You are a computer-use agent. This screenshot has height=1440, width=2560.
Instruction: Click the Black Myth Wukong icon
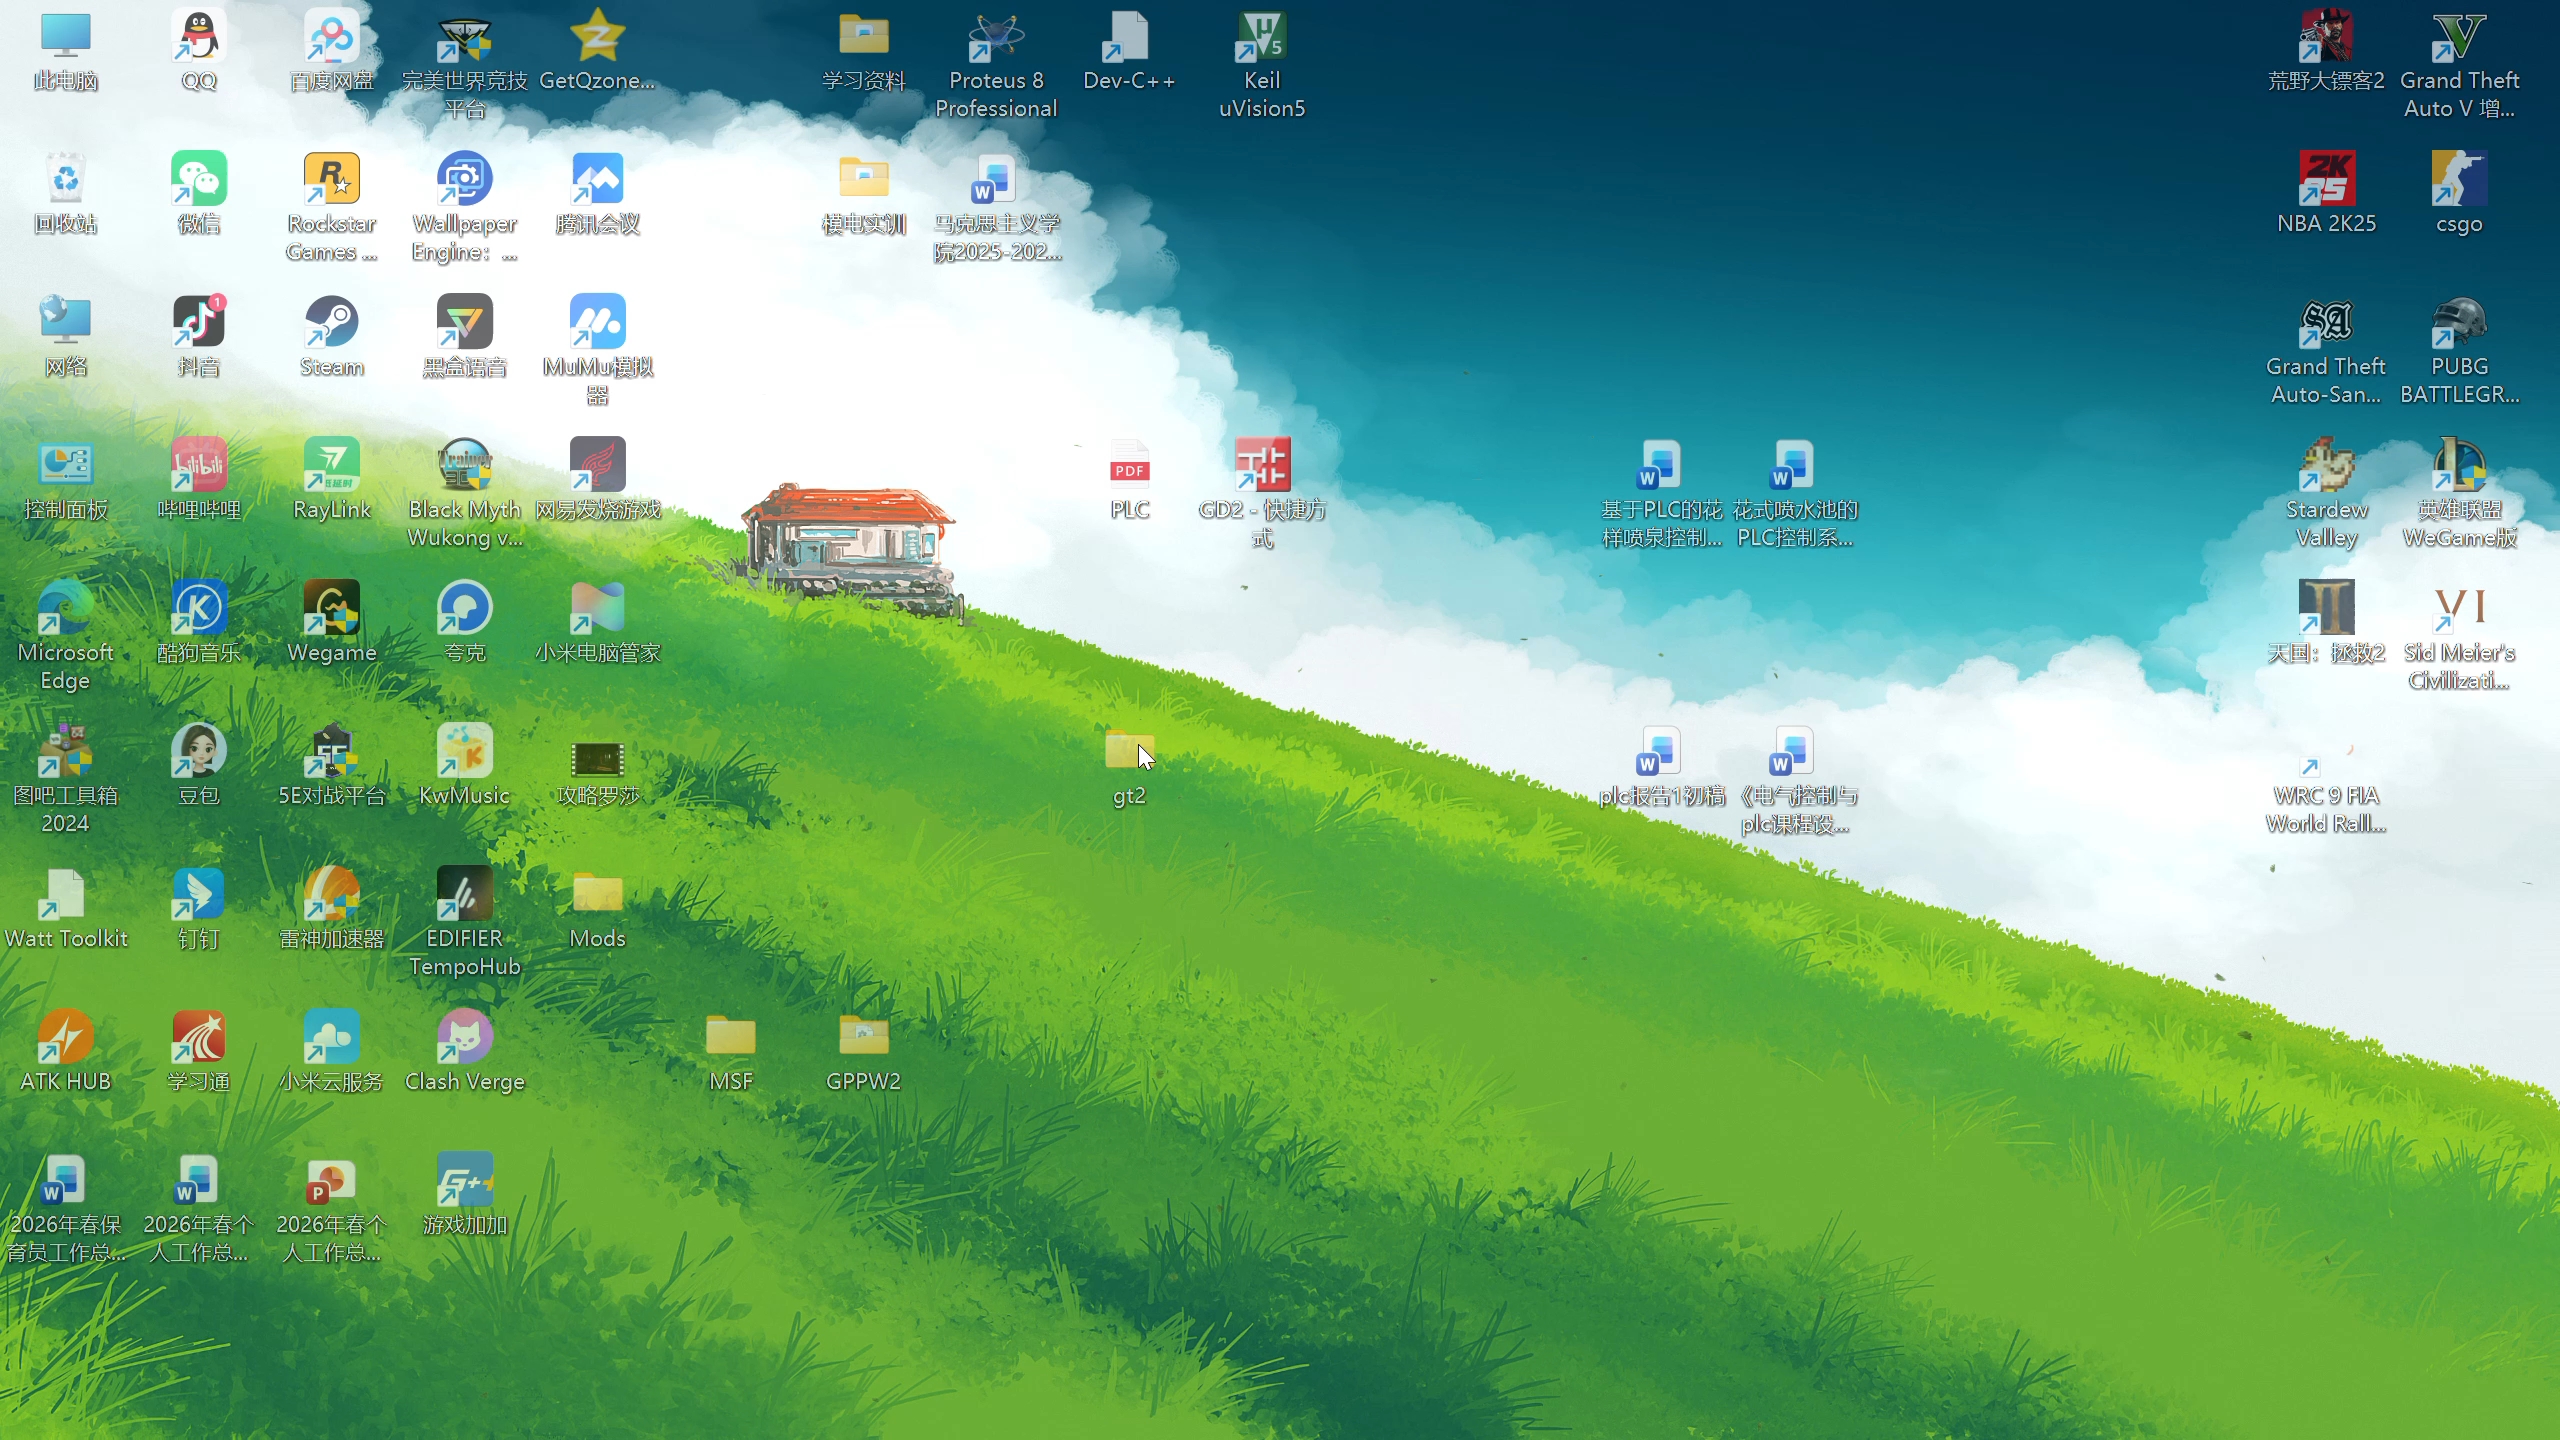coord(465,466)
